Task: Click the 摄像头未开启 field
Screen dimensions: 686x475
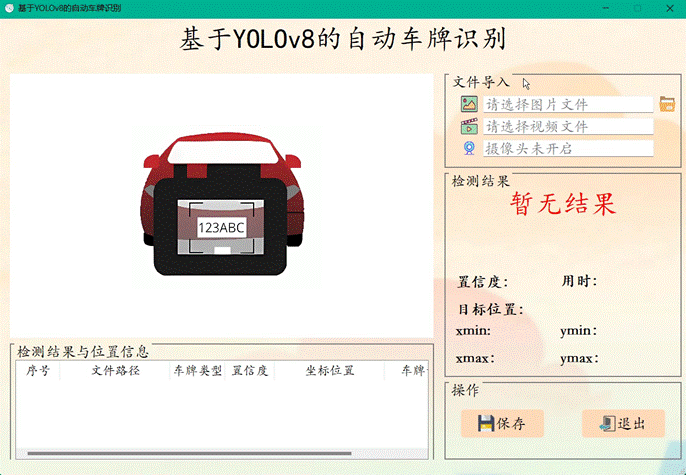Action: pos(568,148)
